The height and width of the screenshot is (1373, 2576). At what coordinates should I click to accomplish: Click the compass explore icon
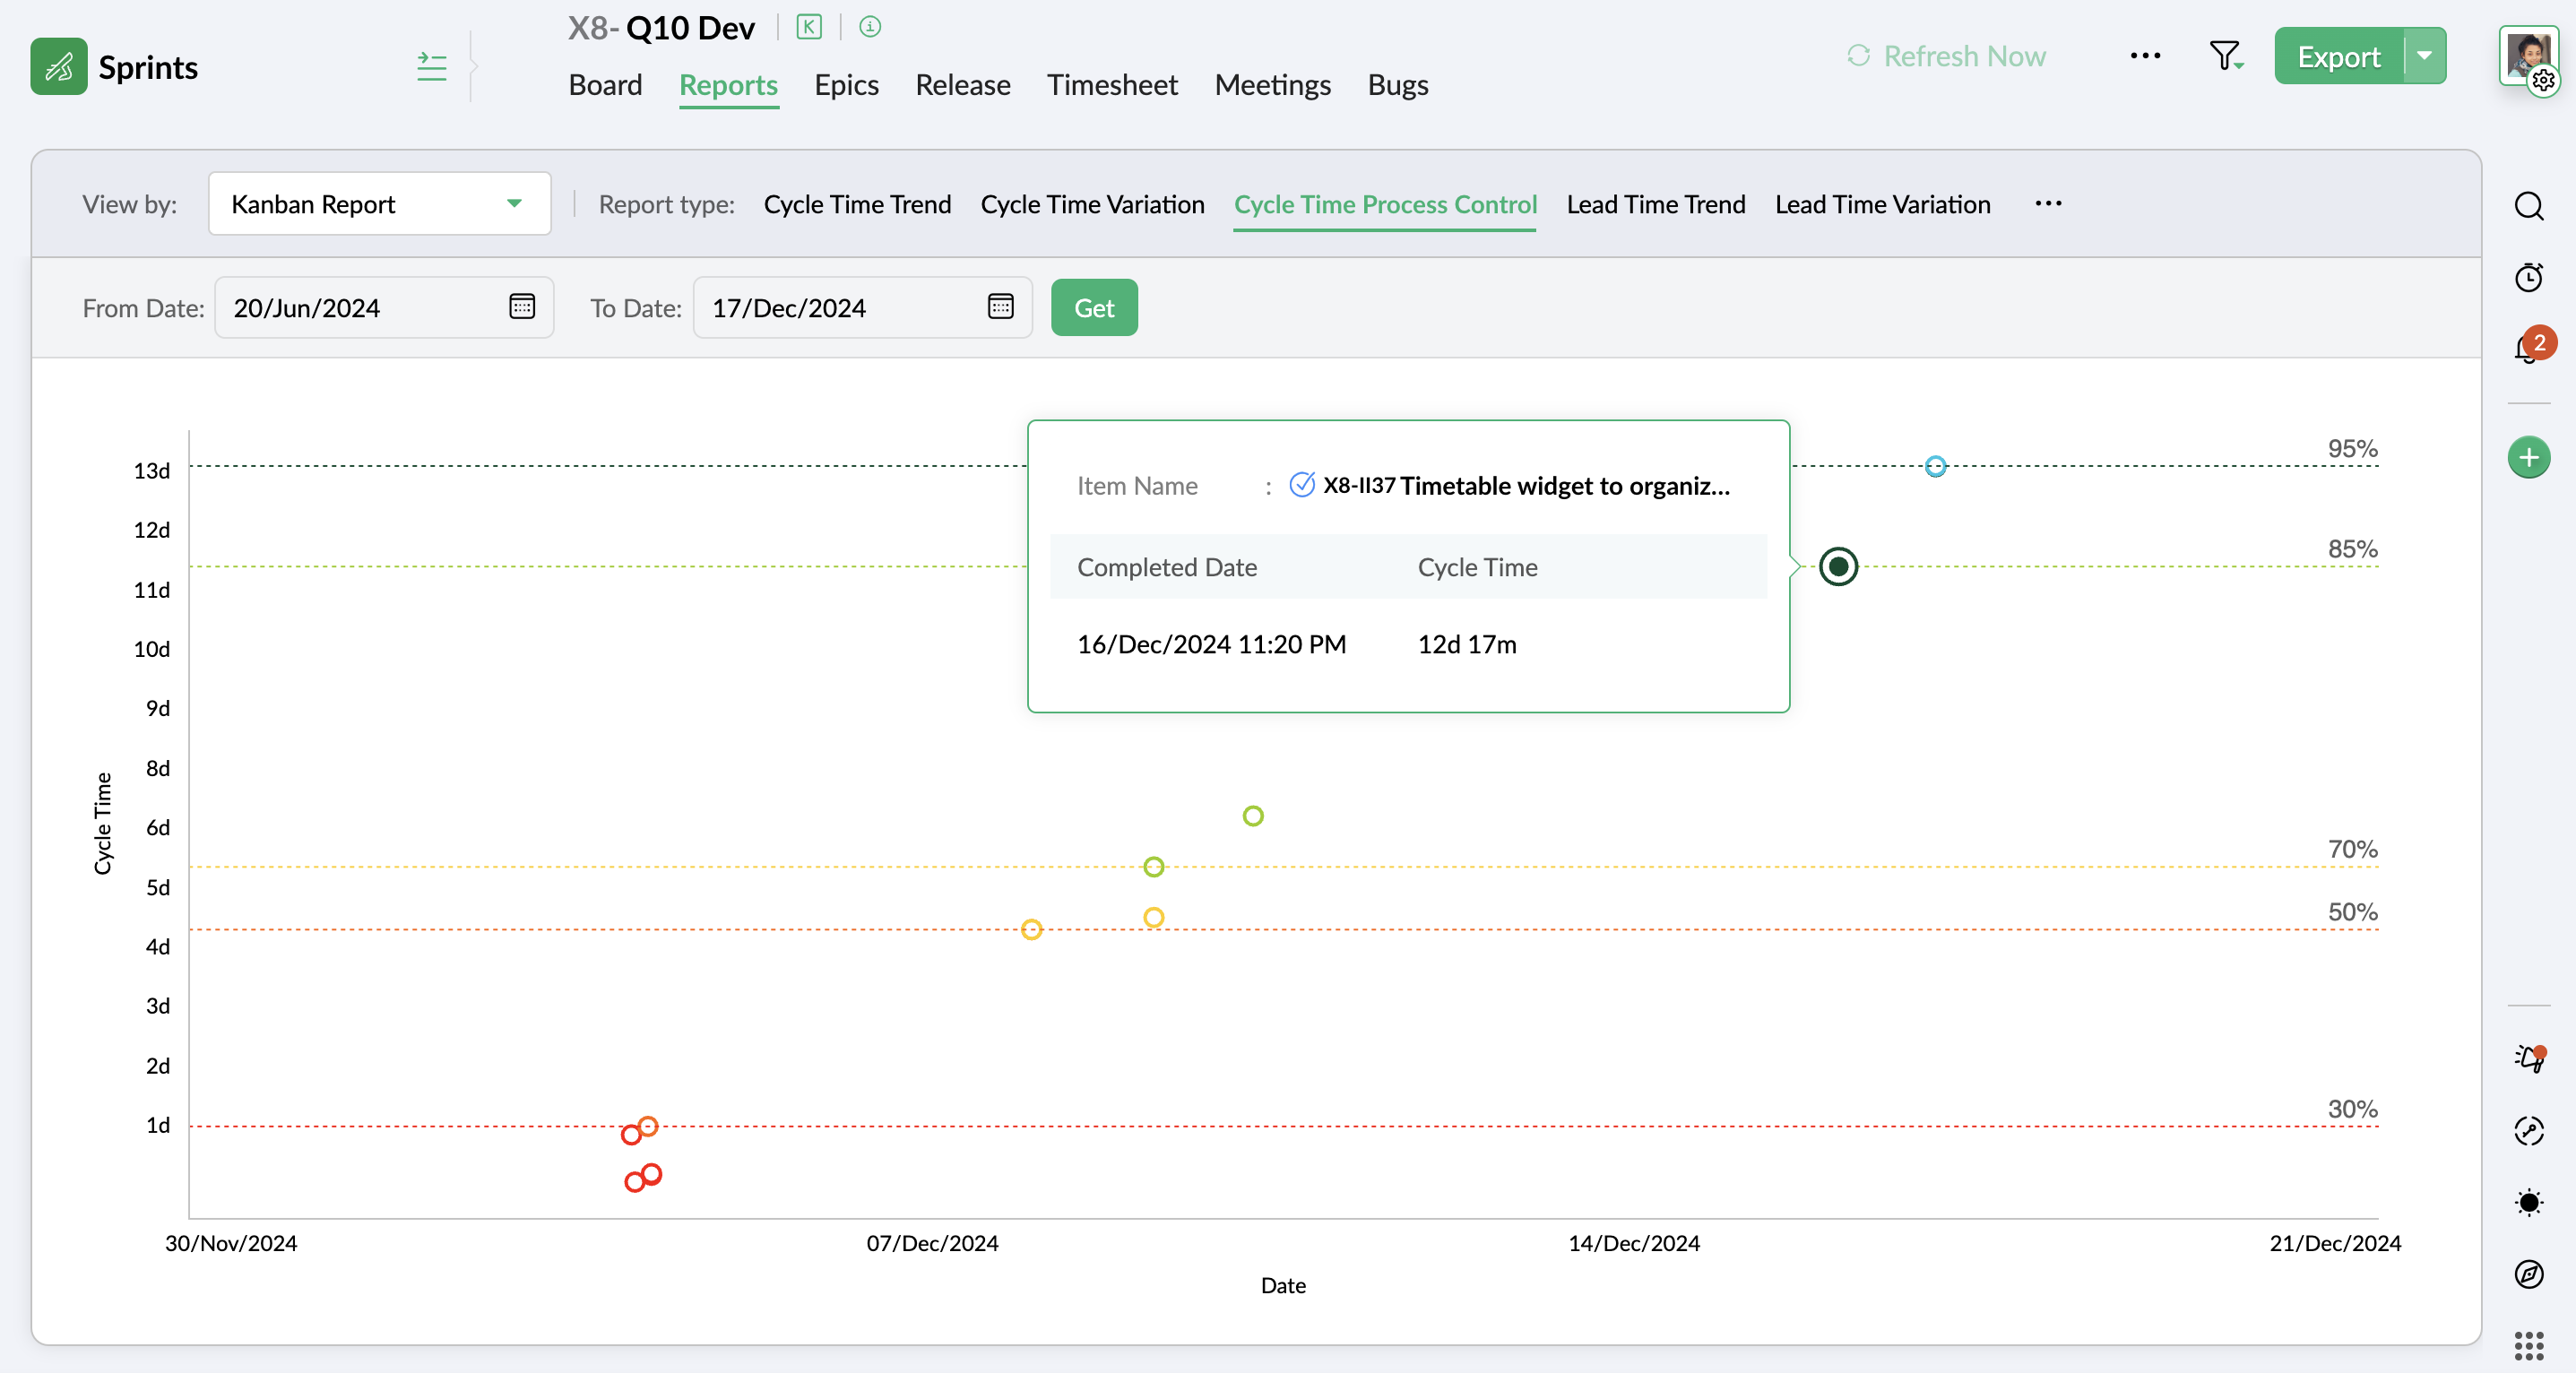(2528, 1273)
